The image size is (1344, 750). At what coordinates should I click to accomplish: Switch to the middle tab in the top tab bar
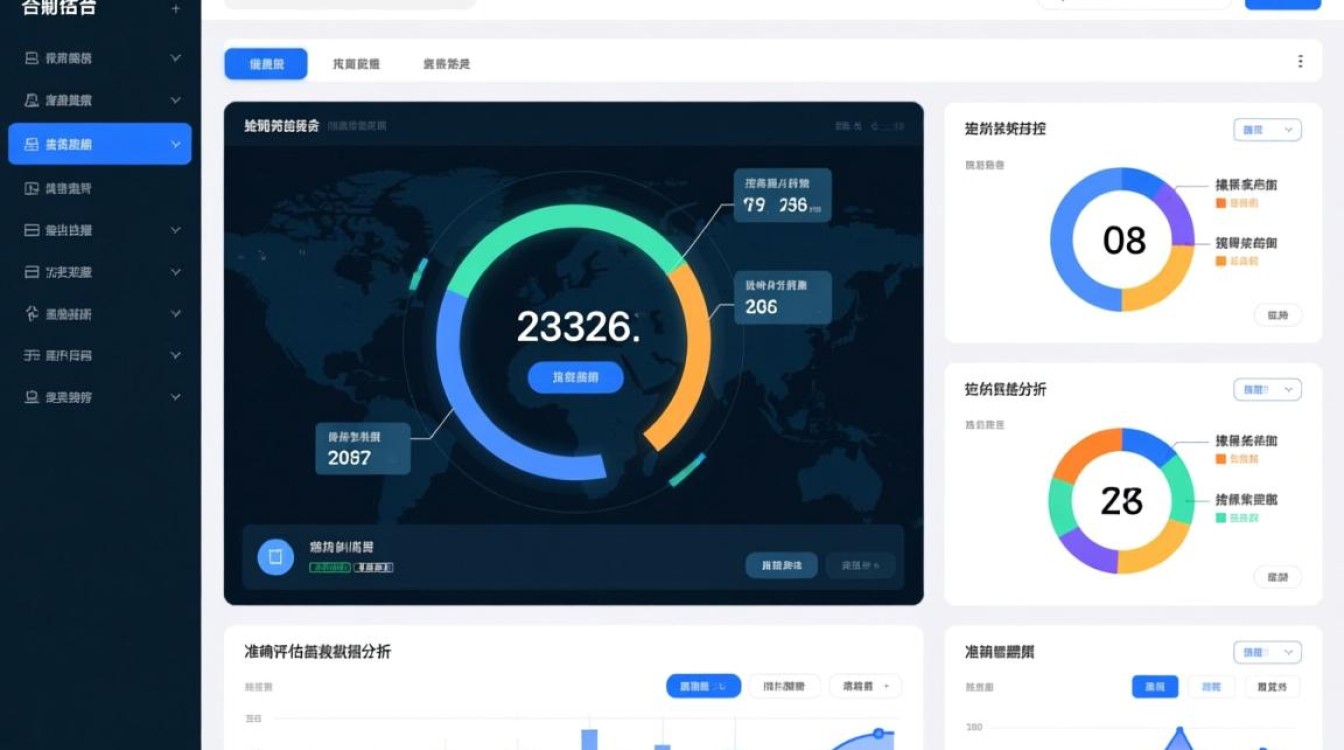pos(356,64)
